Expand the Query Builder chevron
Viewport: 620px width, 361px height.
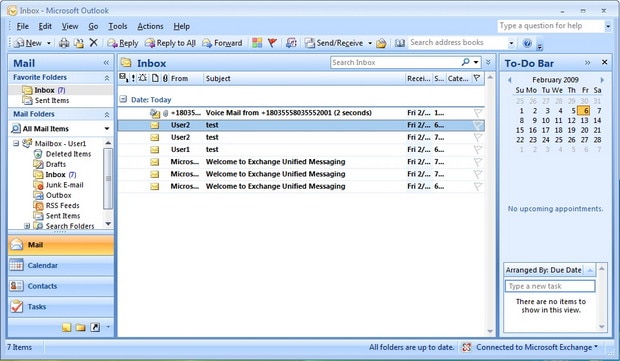pyautogui.click(x=488, y=62)
